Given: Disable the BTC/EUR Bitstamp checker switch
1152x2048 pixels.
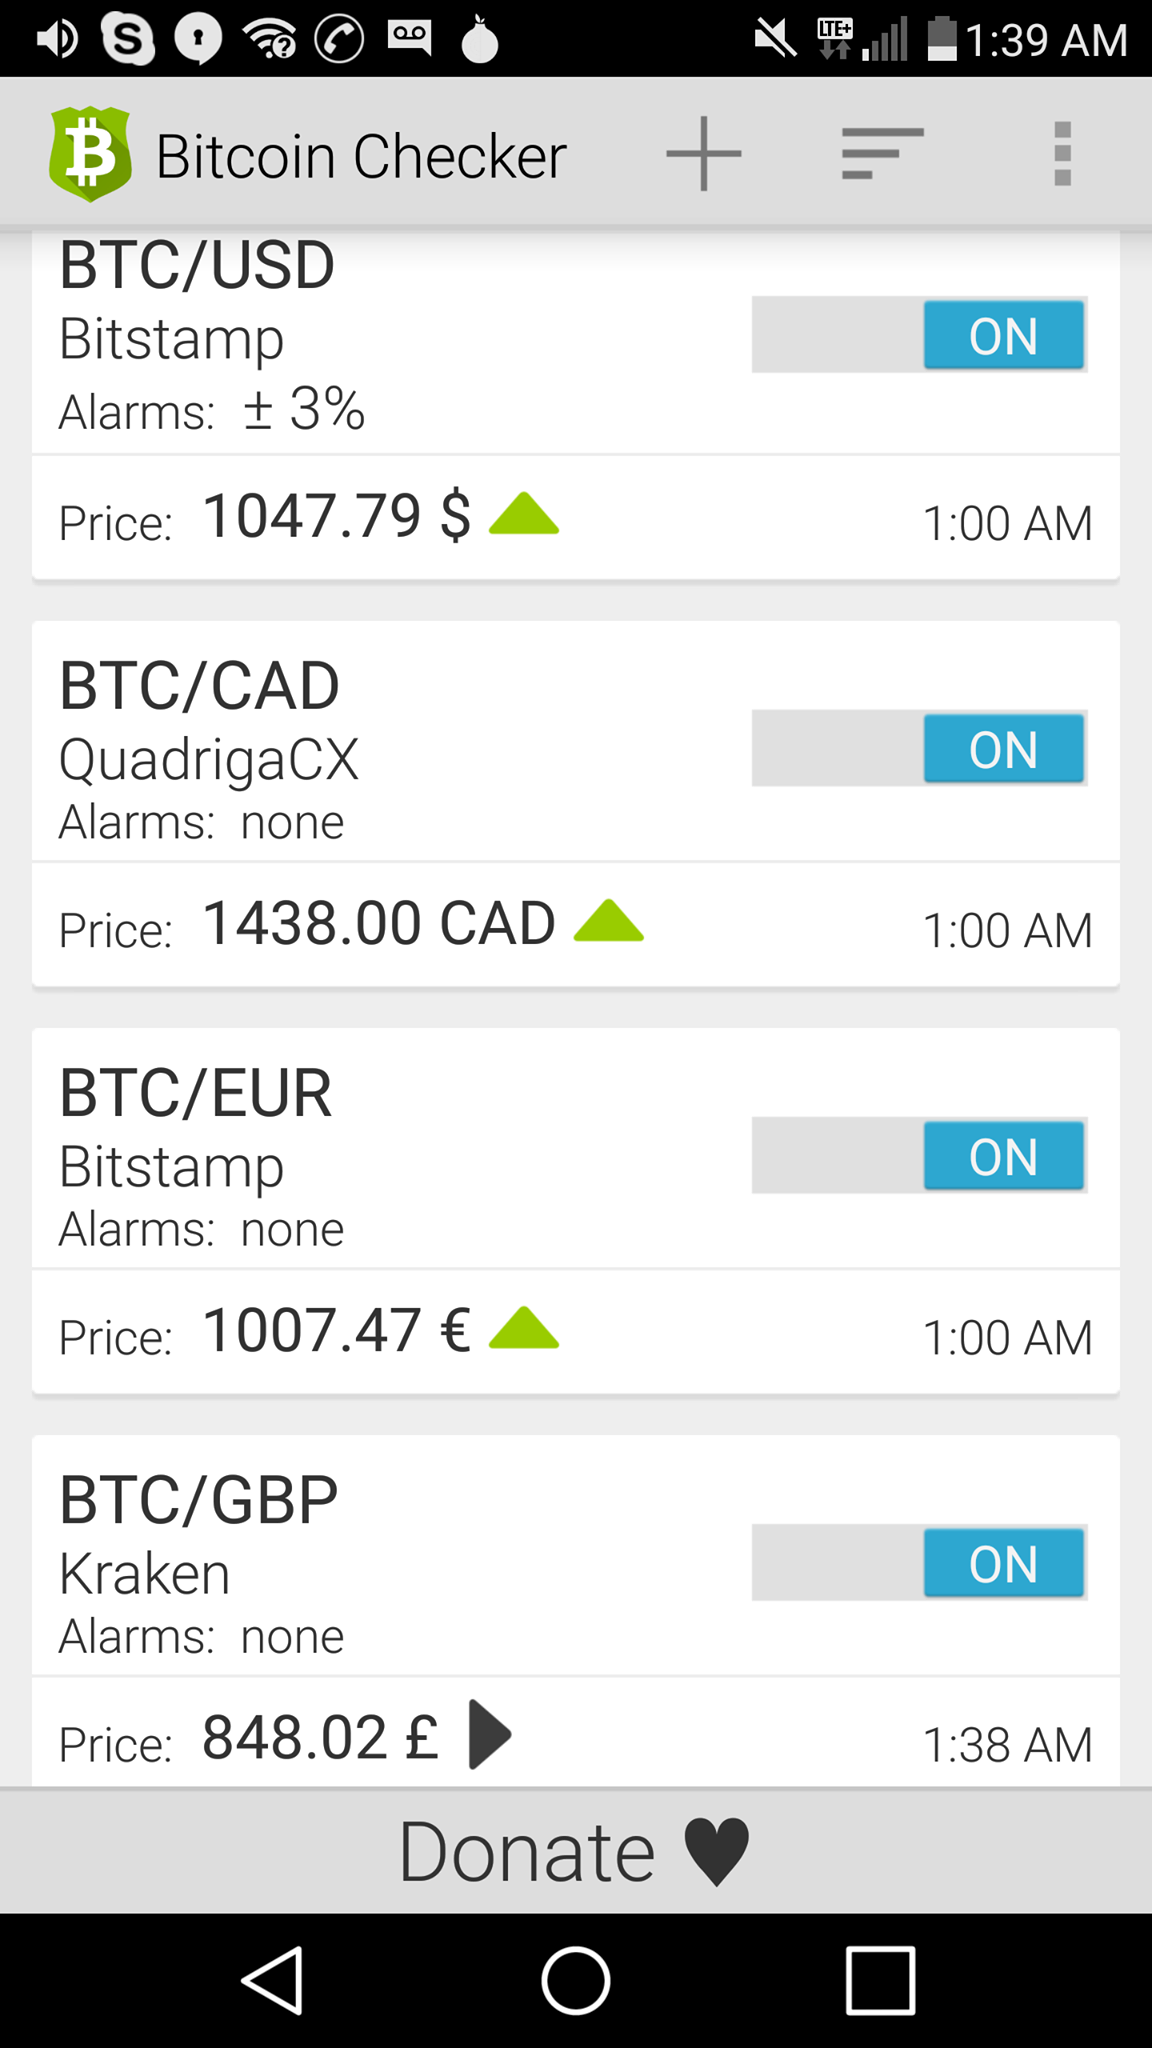Looking at the screenshot, I should [919, 1155].
